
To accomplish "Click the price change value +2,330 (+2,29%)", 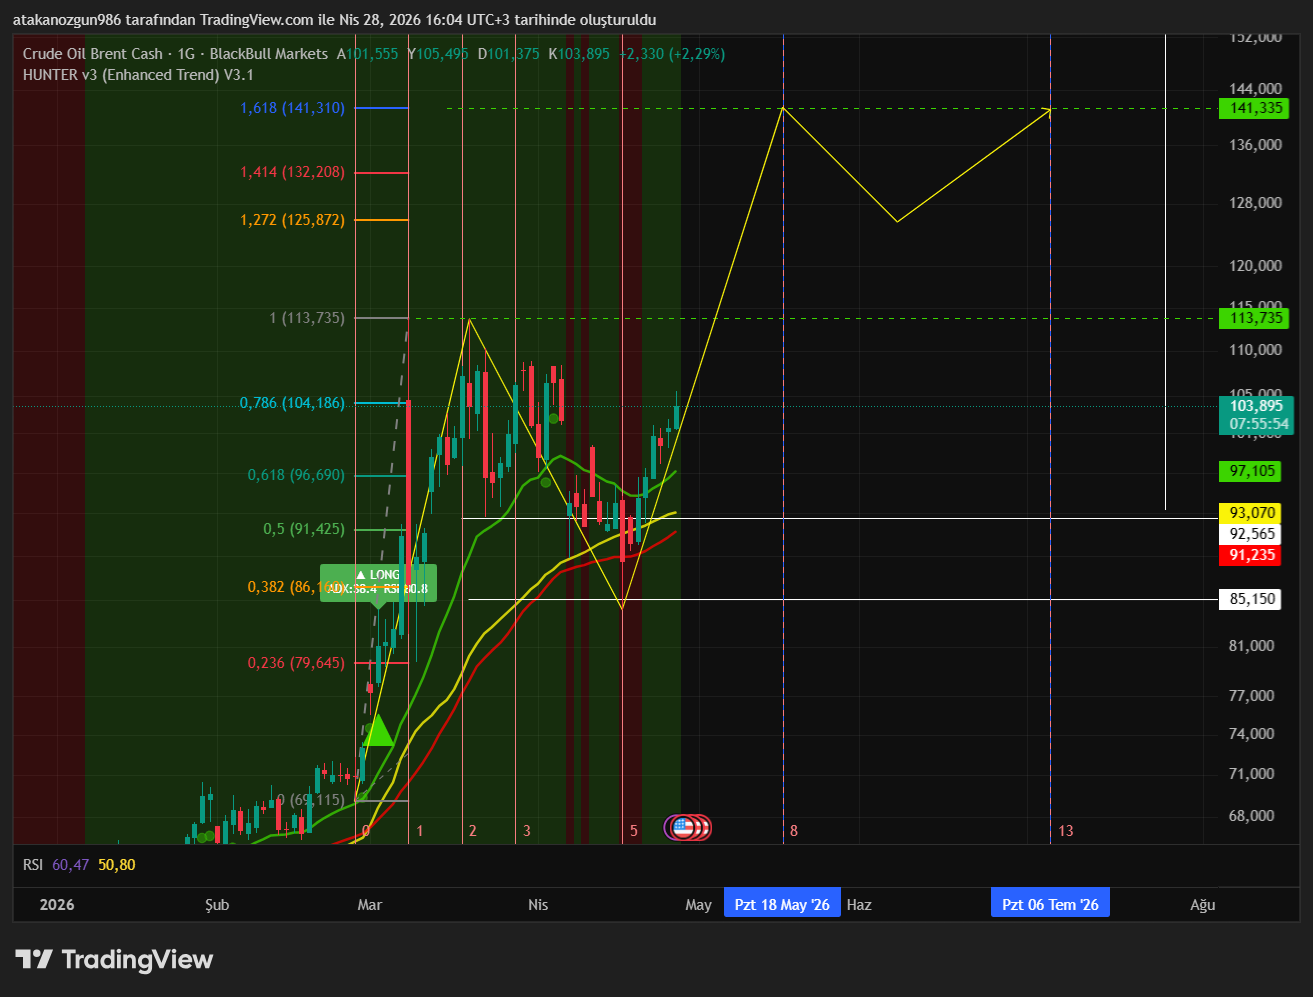I will click(672, 54).
